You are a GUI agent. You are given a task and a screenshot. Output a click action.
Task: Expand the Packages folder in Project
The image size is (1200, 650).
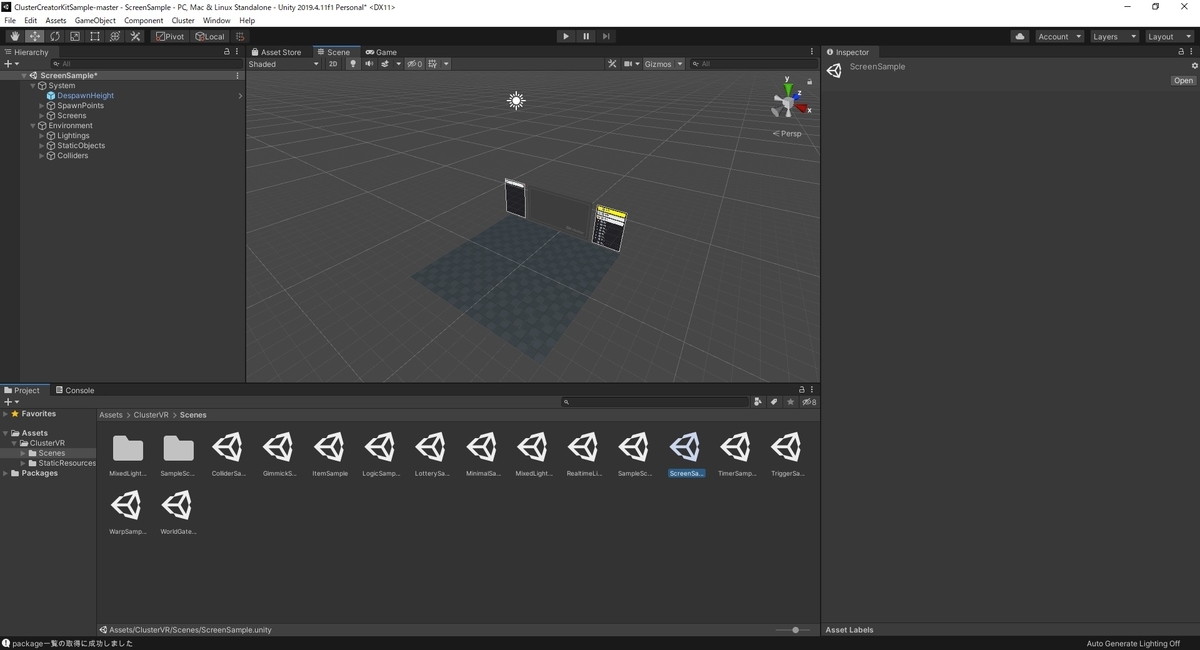click(5, 473)
